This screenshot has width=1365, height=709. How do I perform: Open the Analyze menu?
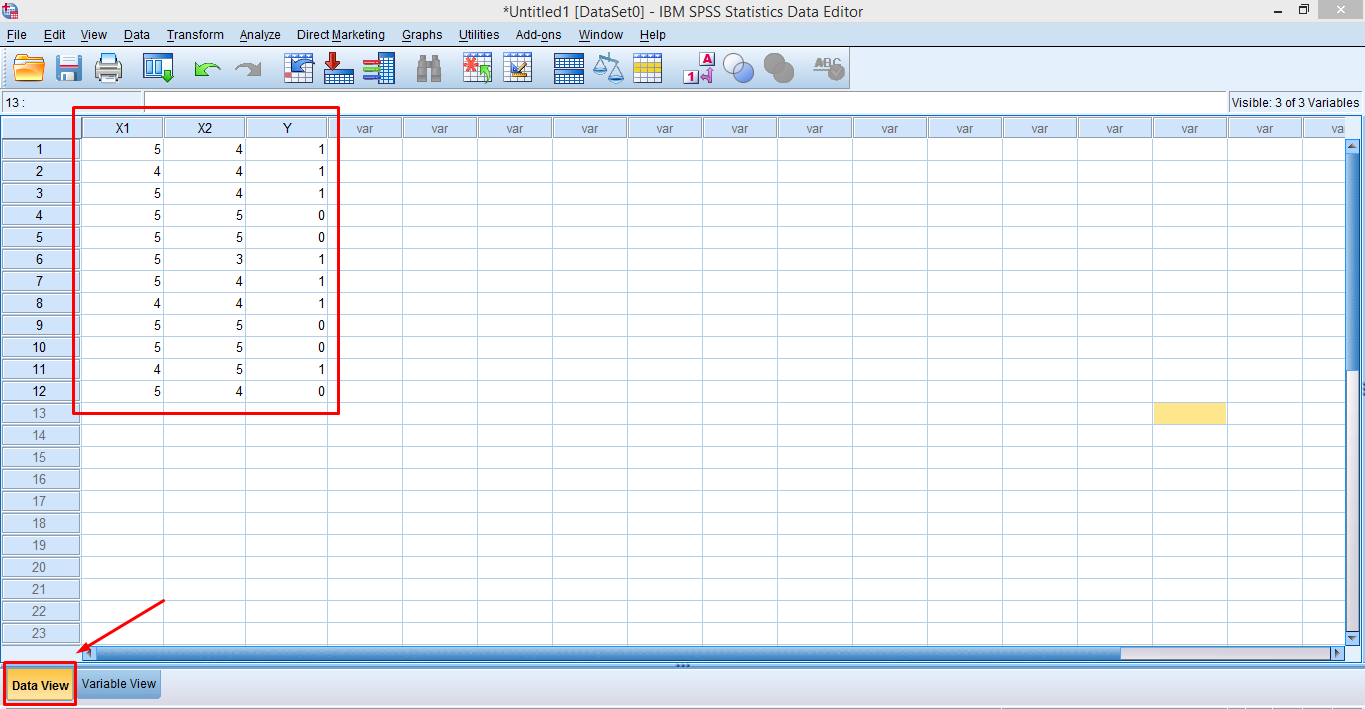(259, 34)
